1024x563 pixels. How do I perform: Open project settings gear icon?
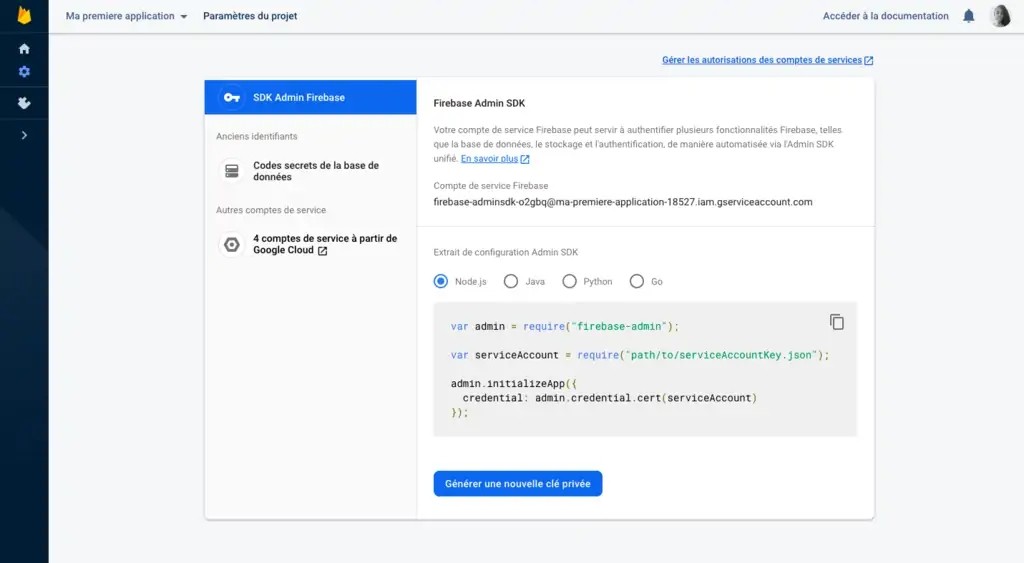24,72
